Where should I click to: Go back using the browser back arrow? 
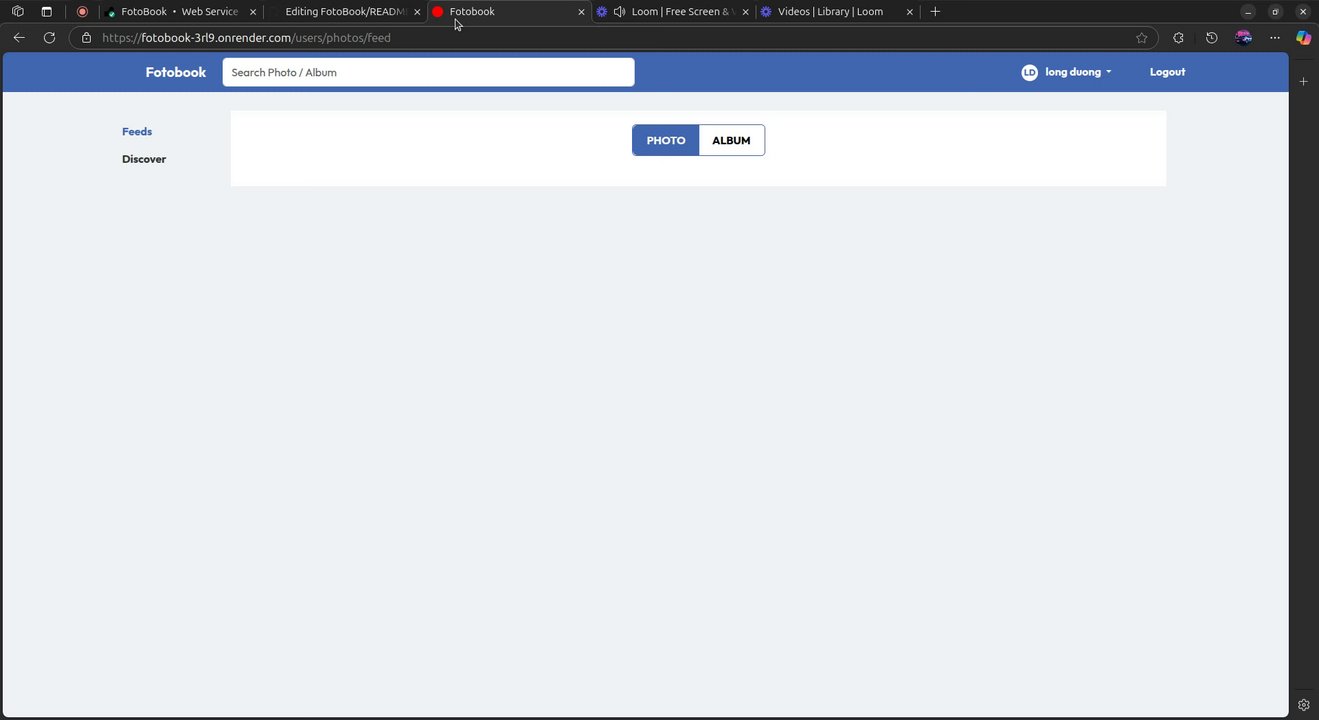19,38
